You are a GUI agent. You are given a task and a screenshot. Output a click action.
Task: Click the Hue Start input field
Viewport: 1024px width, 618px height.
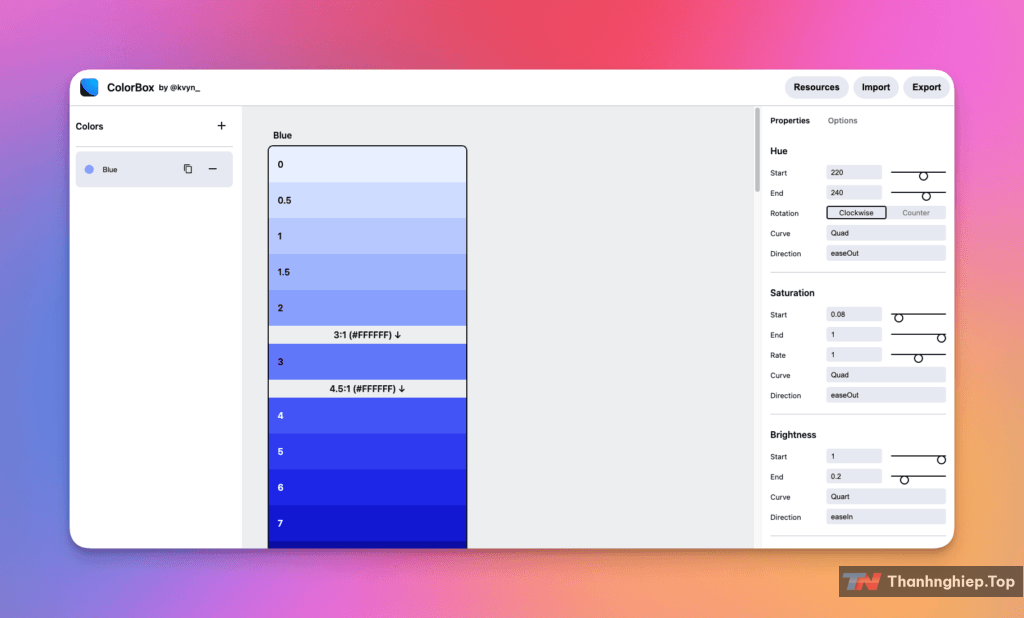(x=854, y=172)
